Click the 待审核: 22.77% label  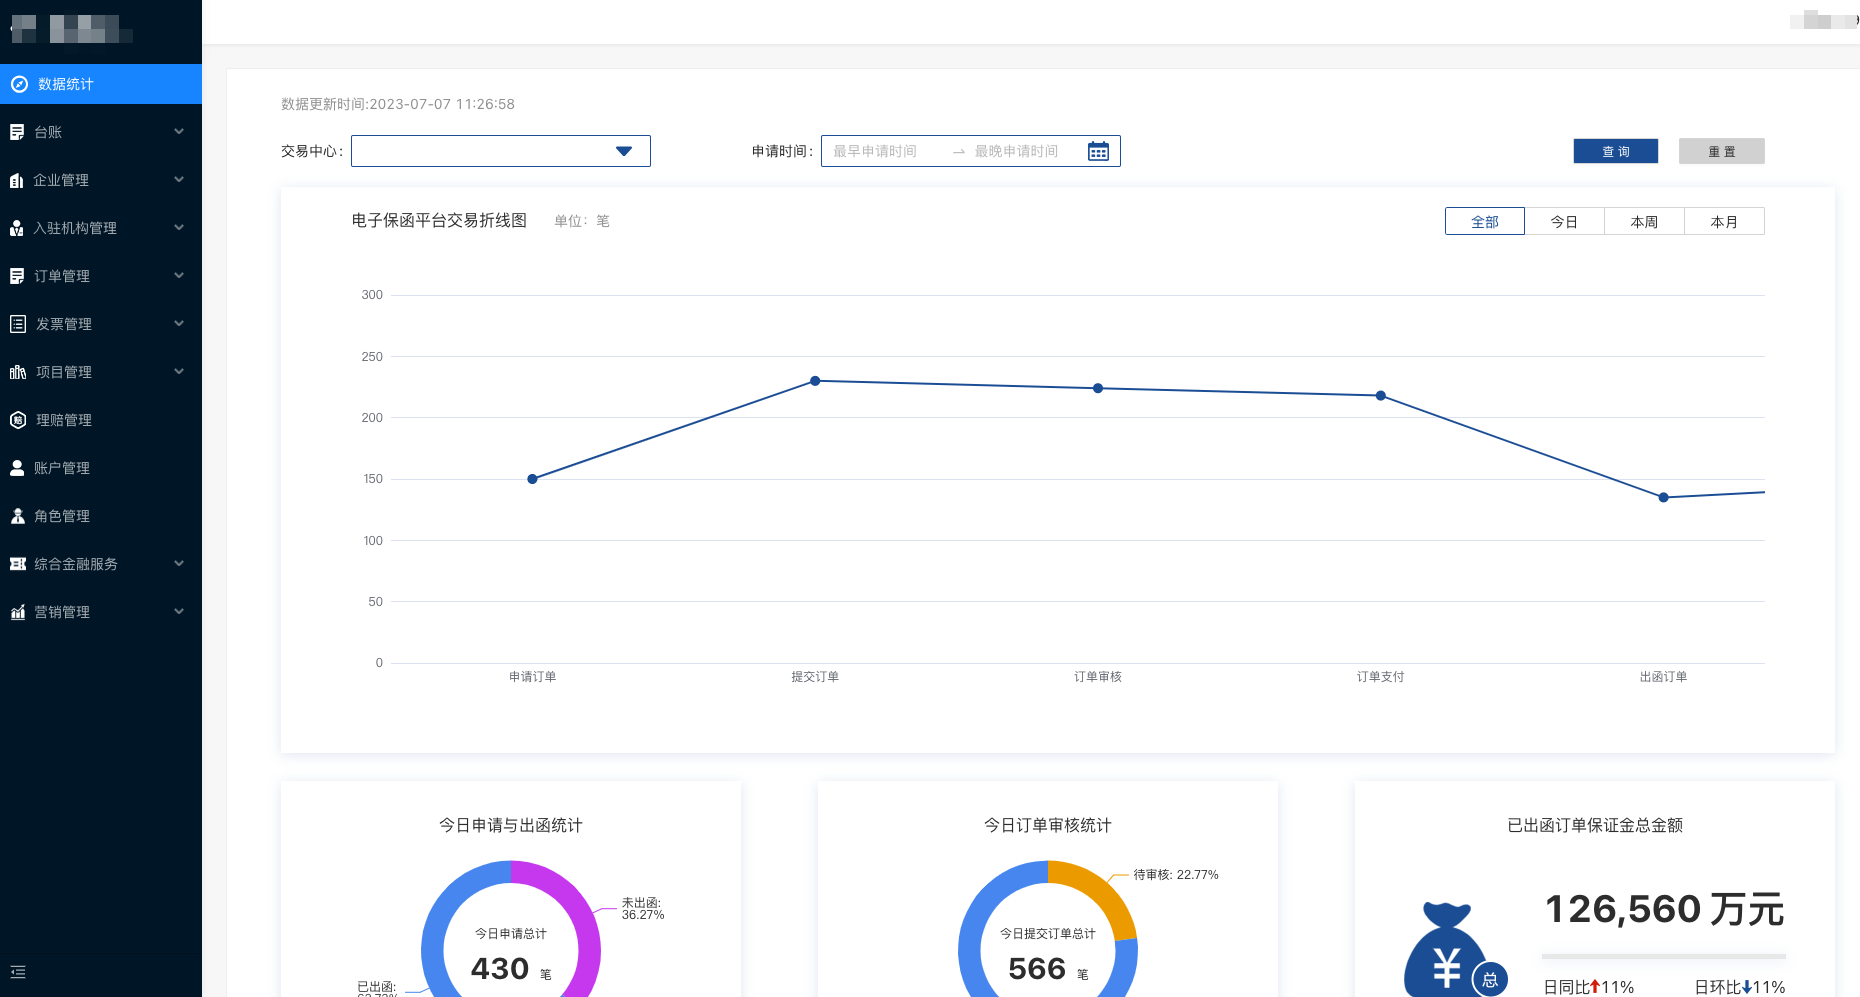(x=1176, y=875)
